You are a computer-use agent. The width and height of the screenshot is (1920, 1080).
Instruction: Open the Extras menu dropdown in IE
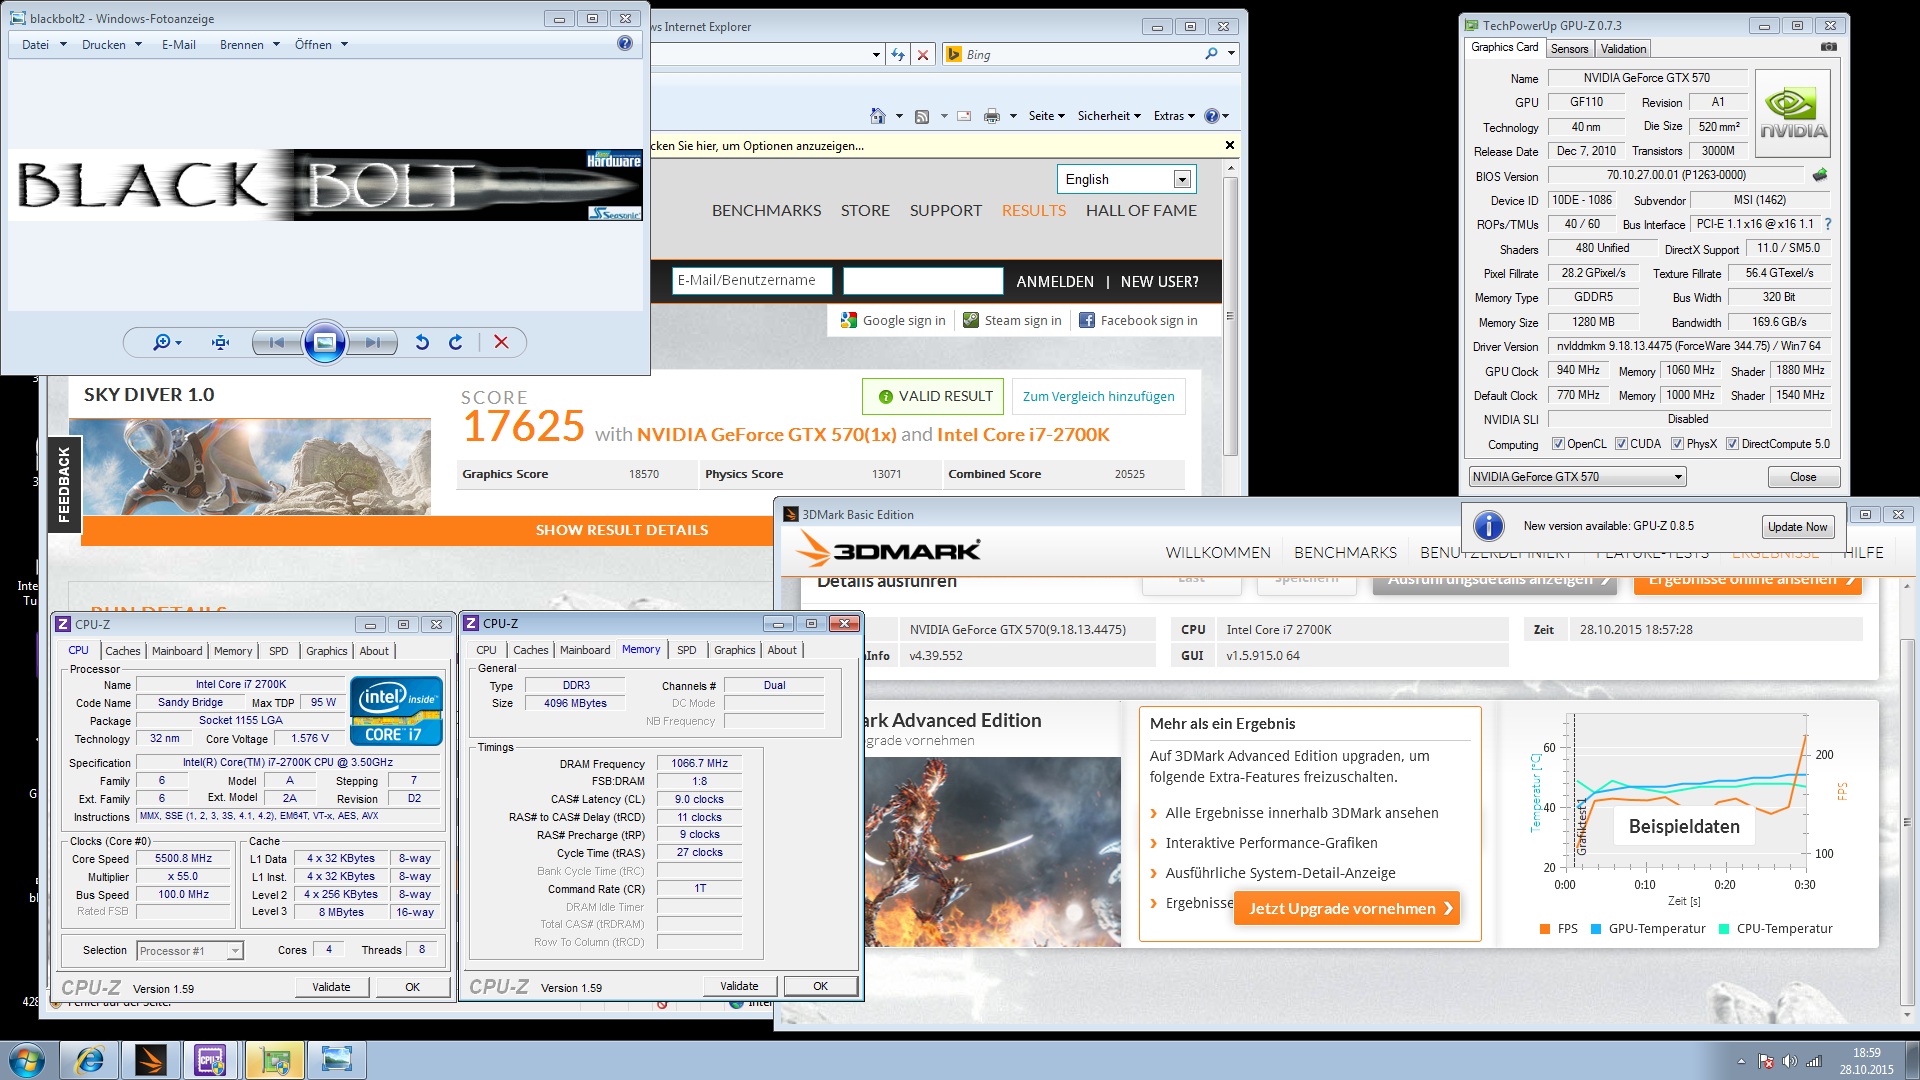pyautogui.click(x=1174, y=116)
